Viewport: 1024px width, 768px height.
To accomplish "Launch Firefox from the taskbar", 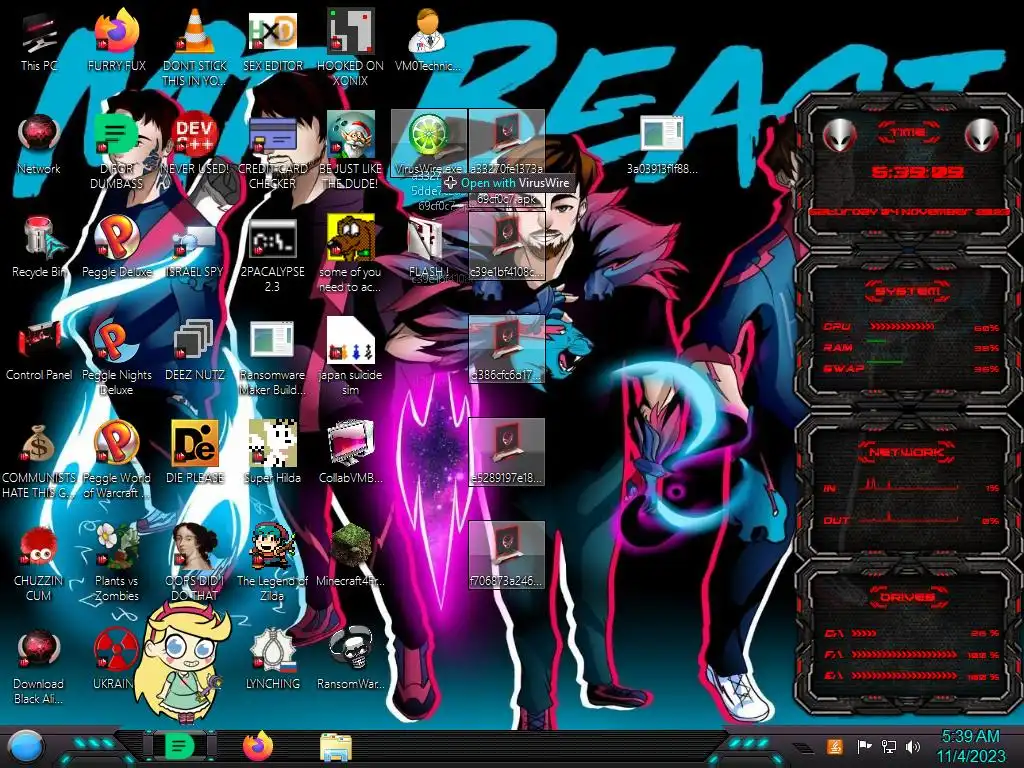I will [258, 746].
